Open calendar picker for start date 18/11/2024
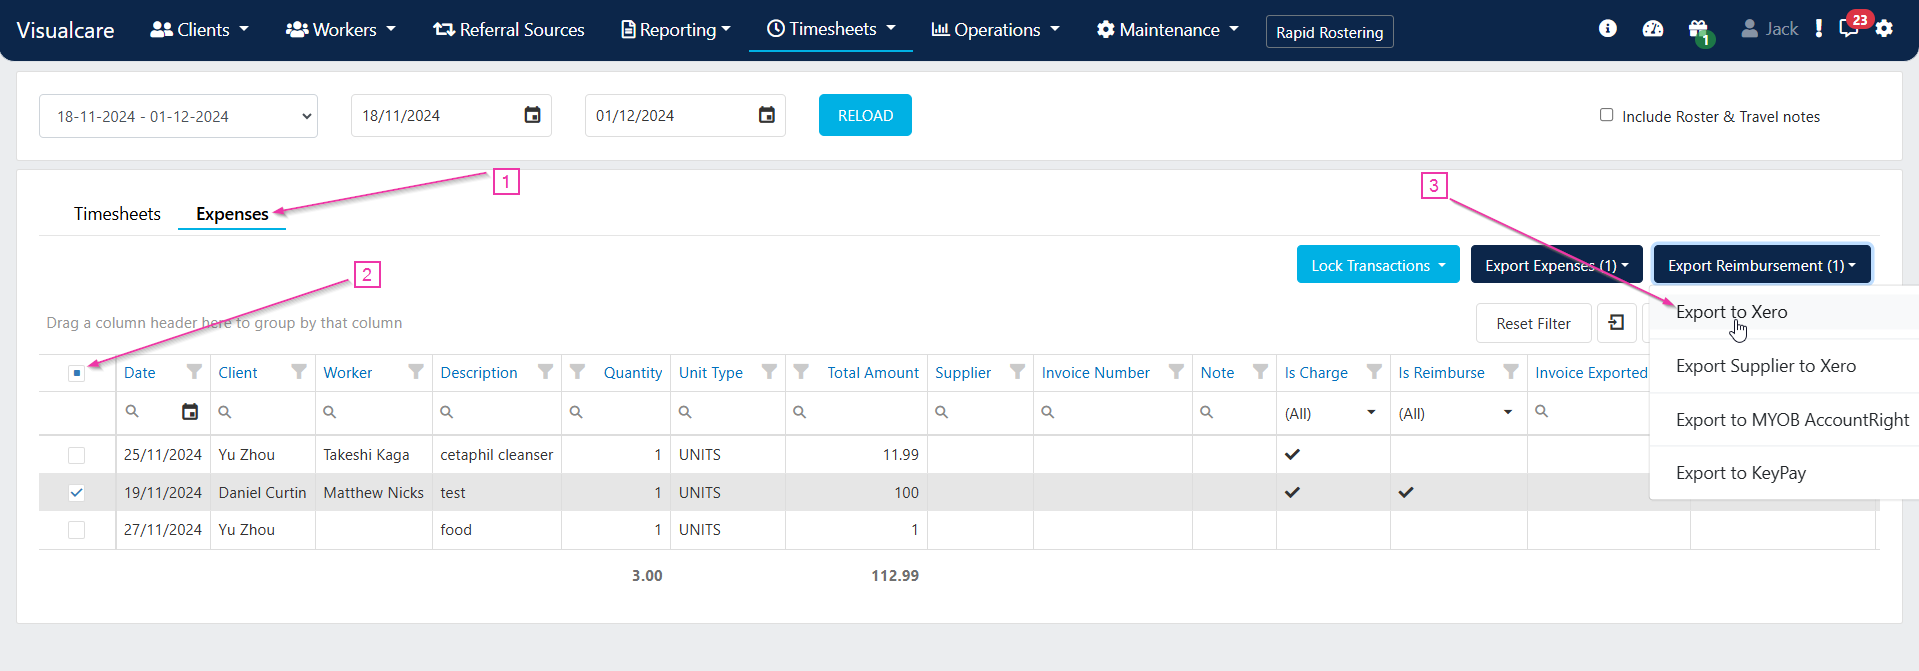This screenshot has width=1919, height=671. coord(533,115)
